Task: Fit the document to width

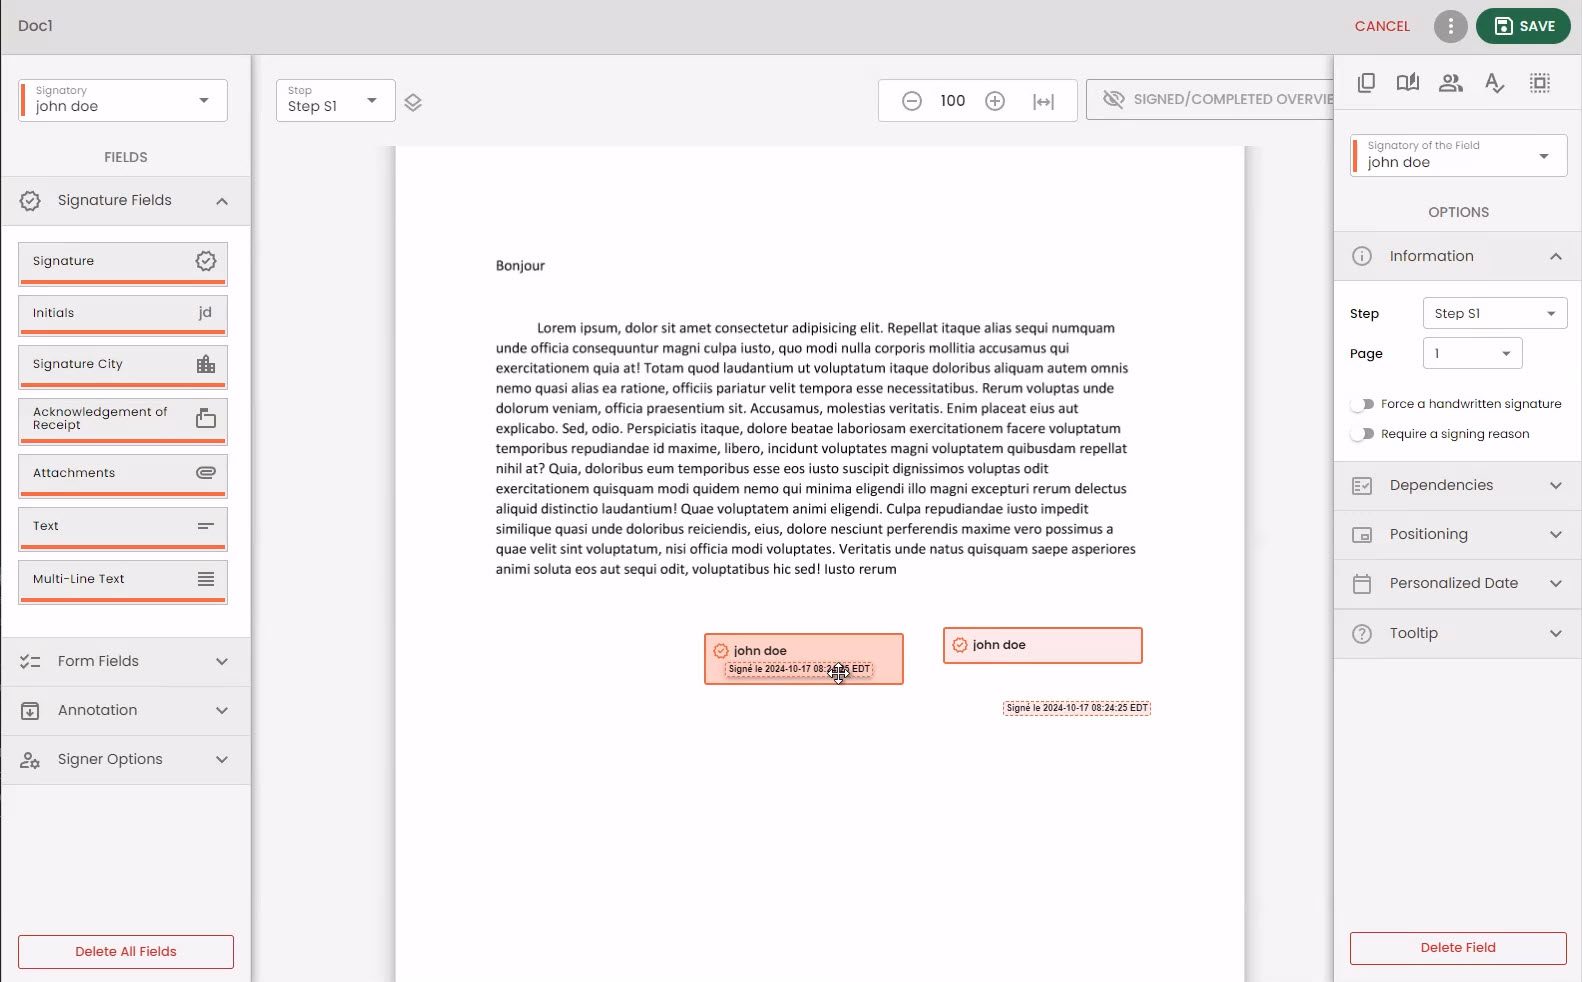Action: click(x=1043, y=101)
